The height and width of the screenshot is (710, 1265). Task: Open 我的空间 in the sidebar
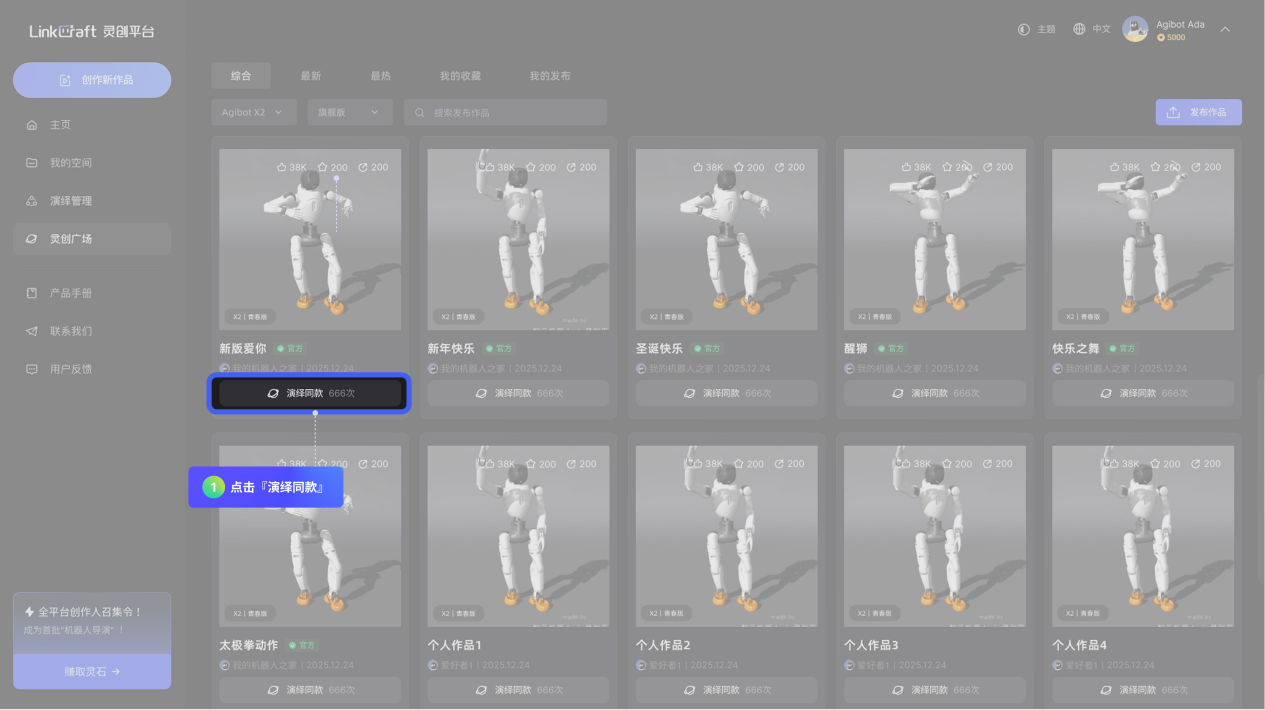tap(70, 163)
